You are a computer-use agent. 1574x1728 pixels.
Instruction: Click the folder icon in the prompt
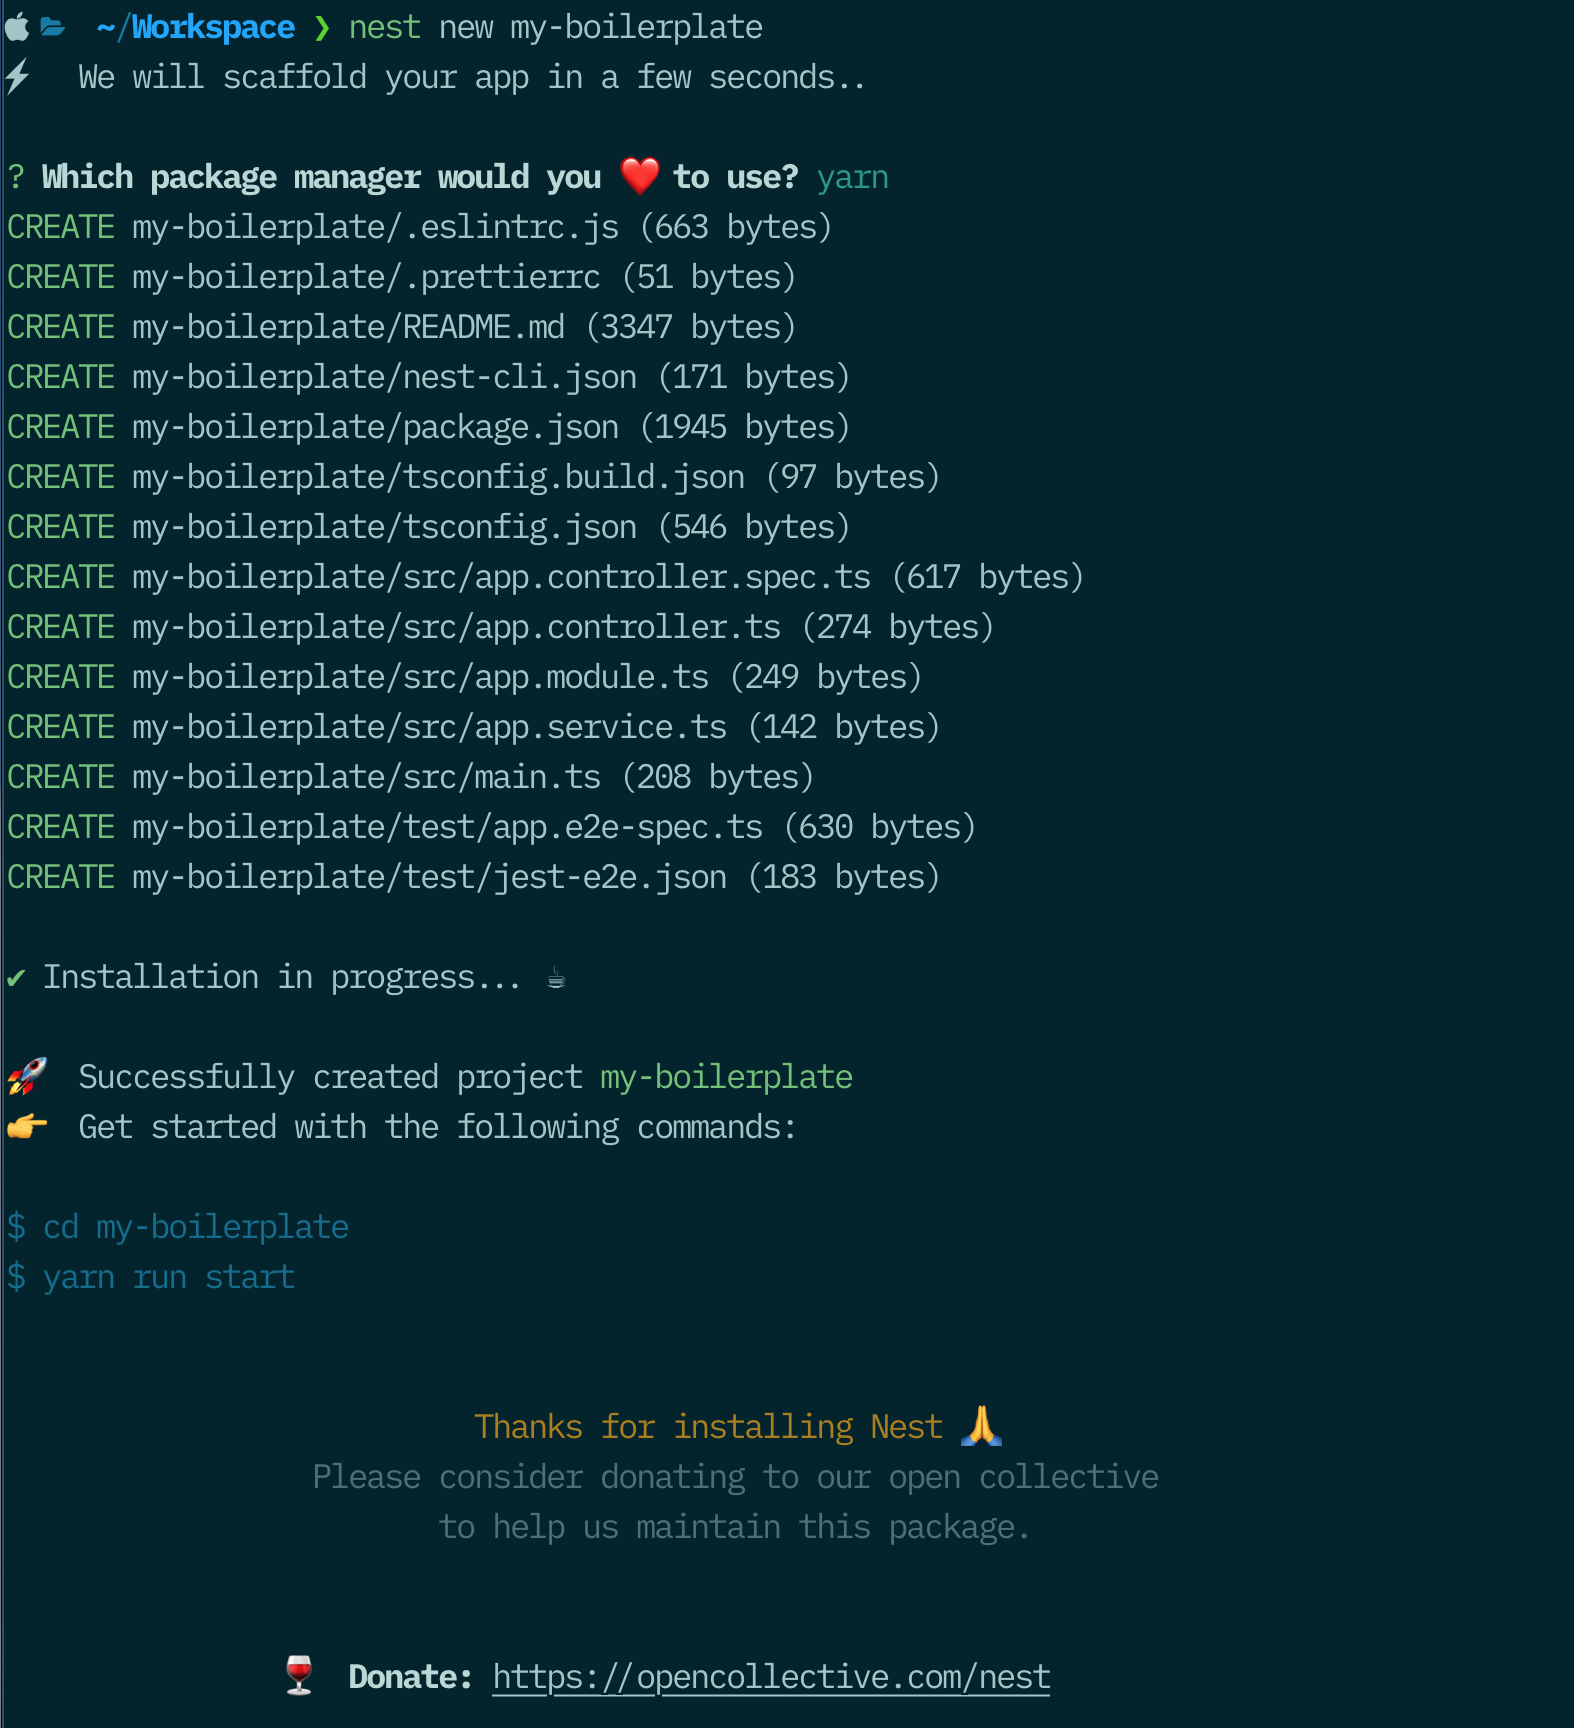click(x=53, y=27)
